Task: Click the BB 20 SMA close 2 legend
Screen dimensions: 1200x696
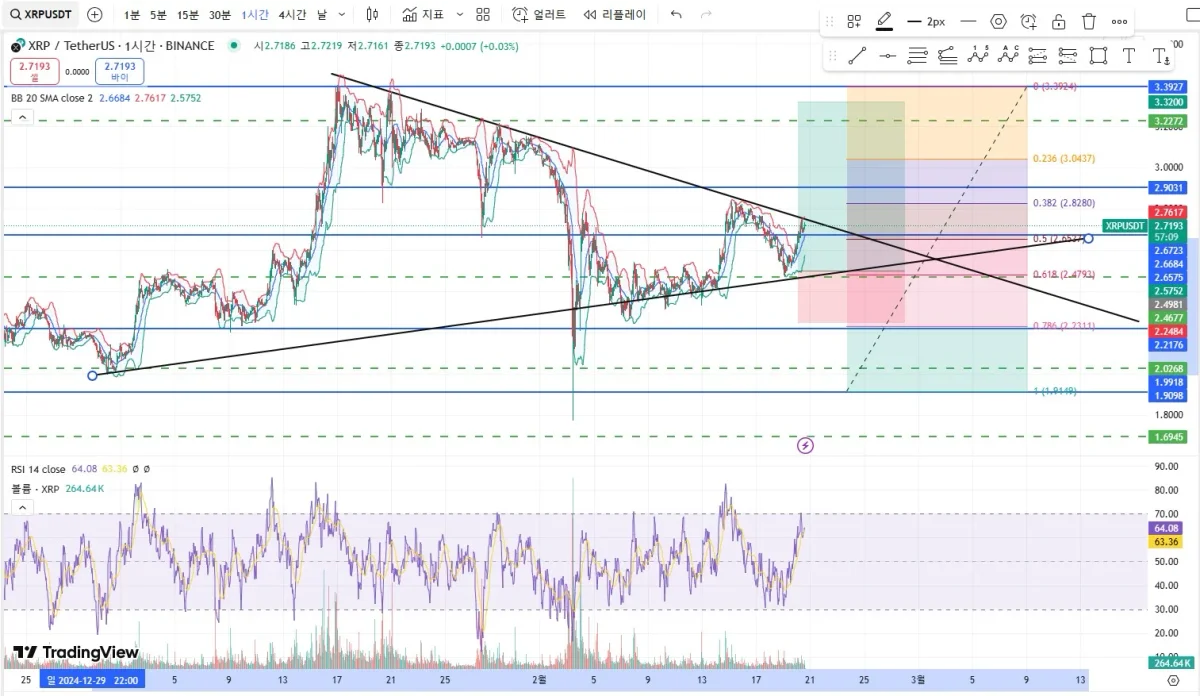Action: coord(52,98)
